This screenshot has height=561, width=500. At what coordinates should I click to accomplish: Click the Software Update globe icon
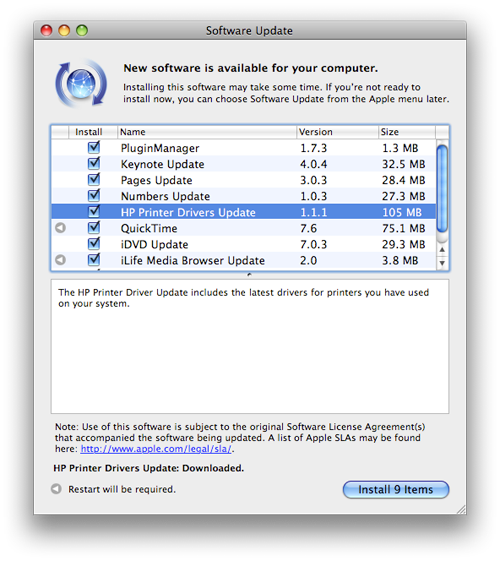point(81,84)
